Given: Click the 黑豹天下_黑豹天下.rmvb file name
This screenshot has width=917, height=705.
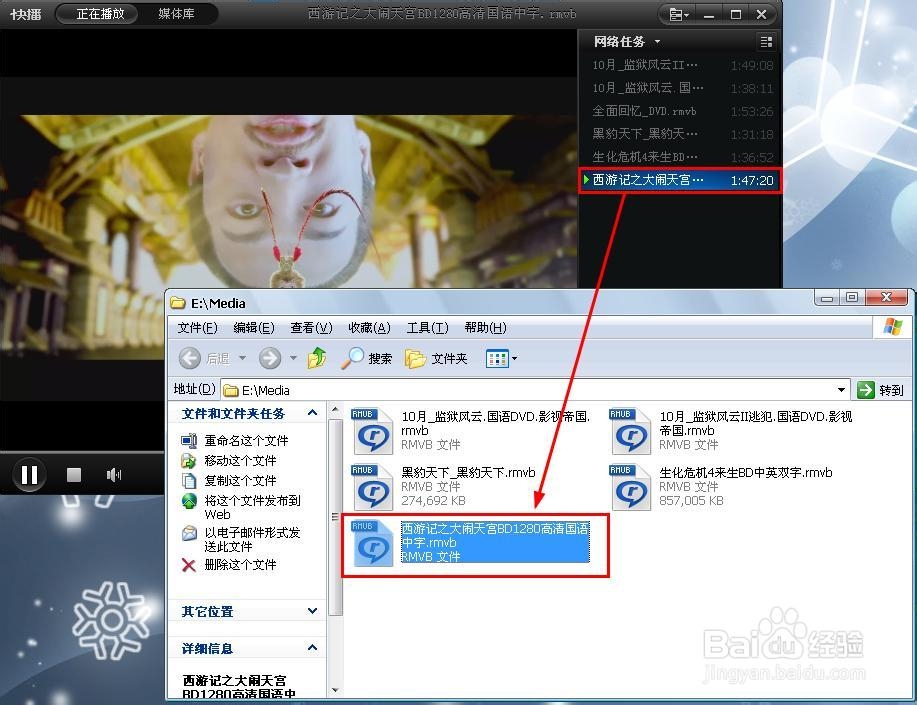Looking at the screenshot, I should [468, 473].
